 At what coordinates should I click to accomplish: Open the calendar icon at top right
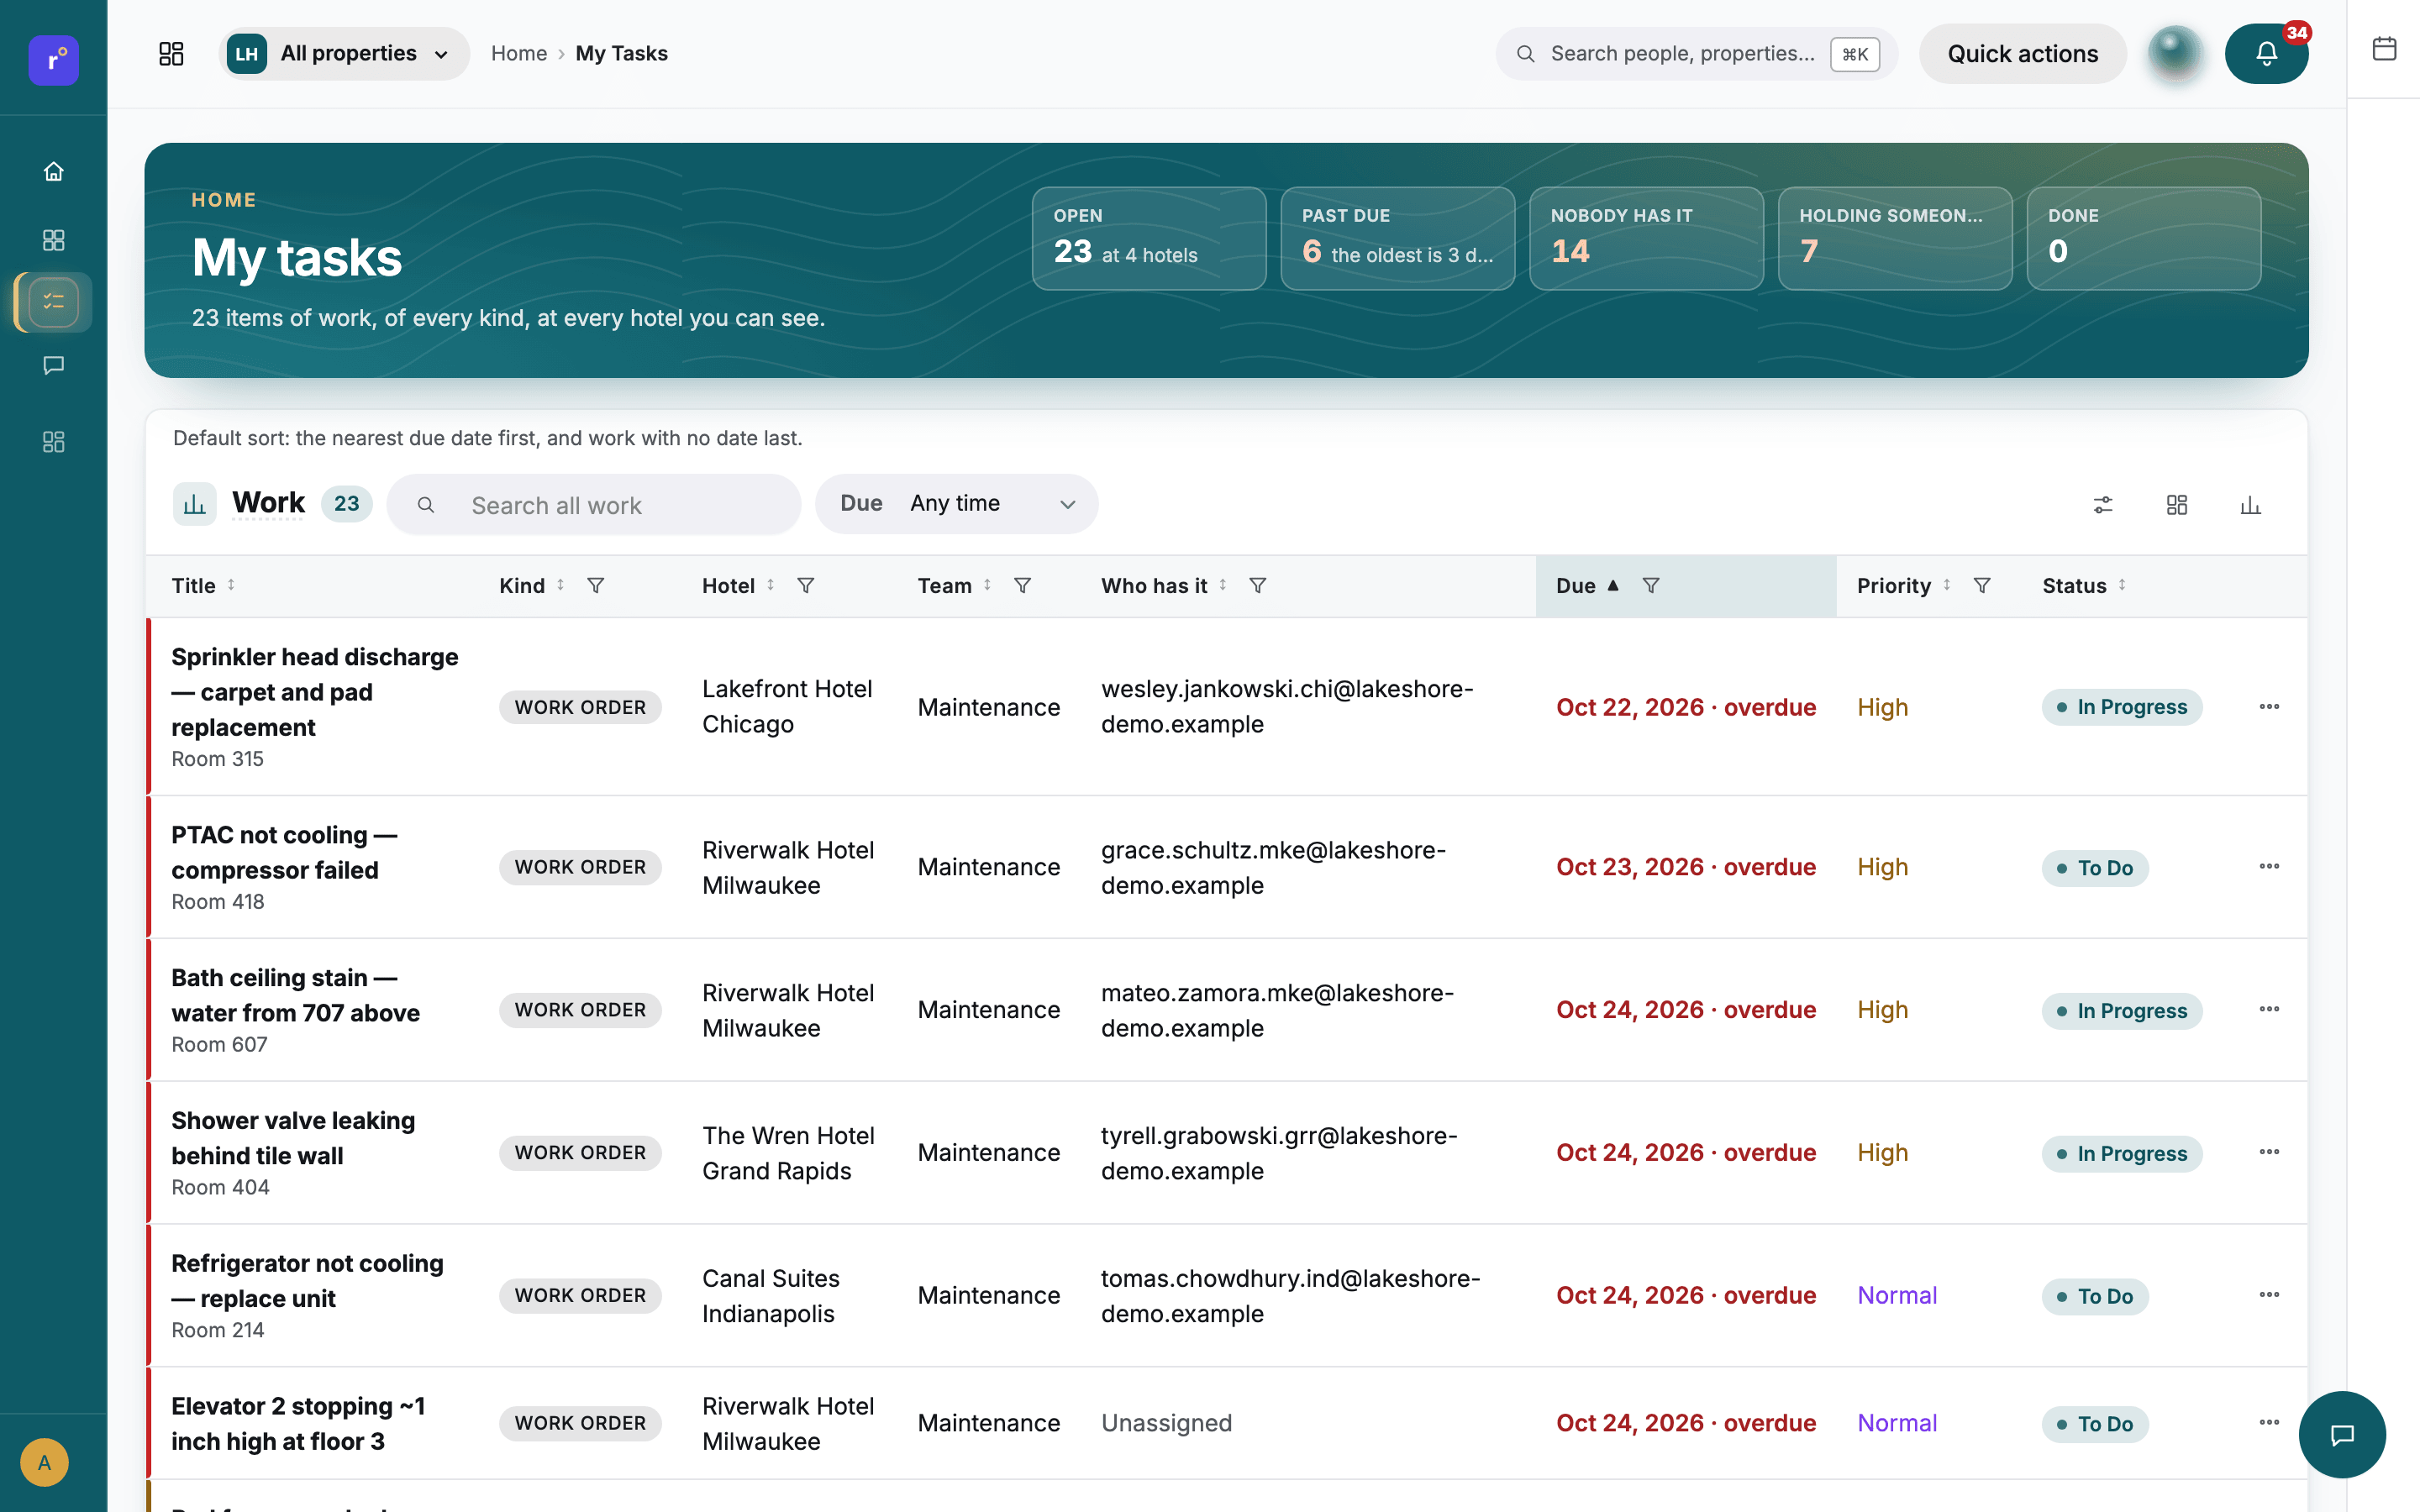(x=2384, y=48)
